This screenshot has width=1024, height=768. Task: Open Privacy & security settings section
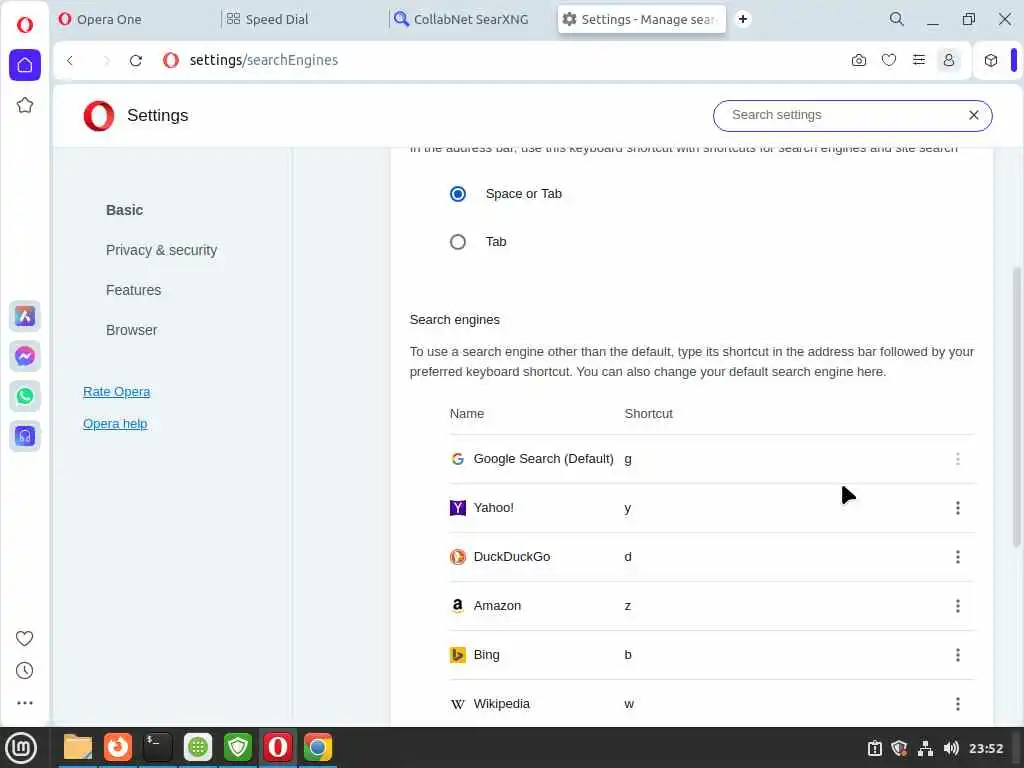[161, 250]
